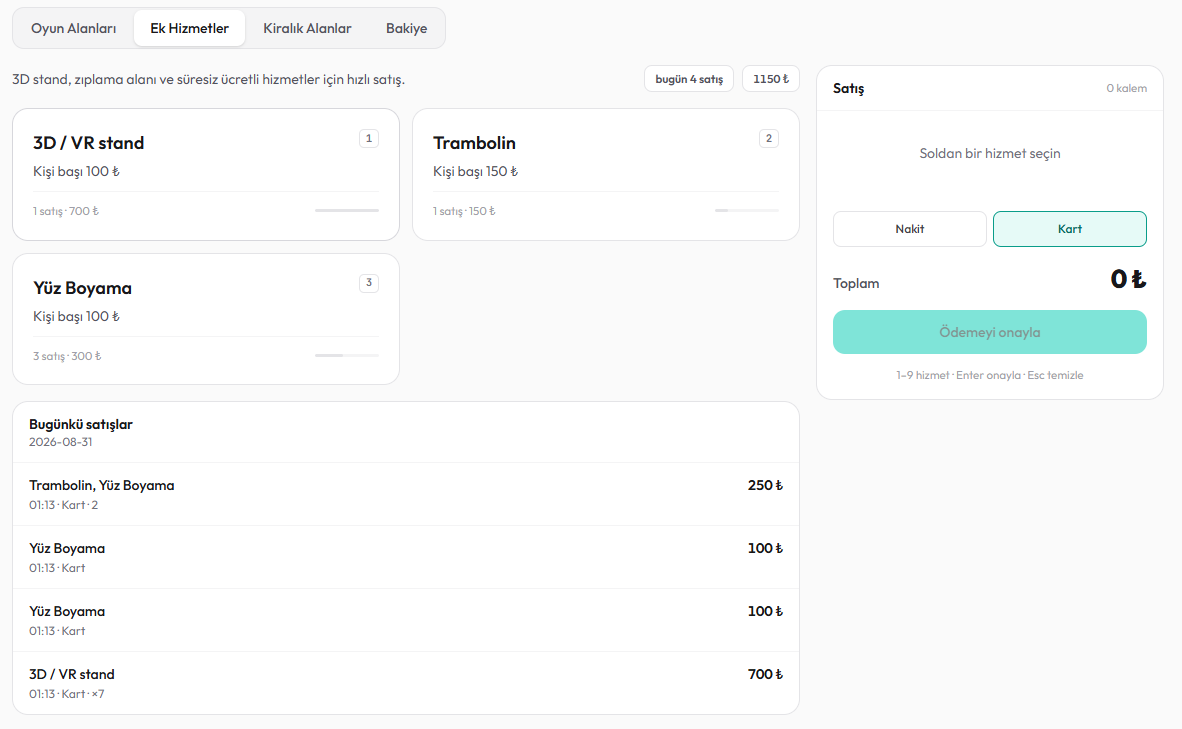The height and width of the screenshot is (729, 1182).
Task: Click the "3 satış · 300 ₺" card summary
Action: click(67, 356)
